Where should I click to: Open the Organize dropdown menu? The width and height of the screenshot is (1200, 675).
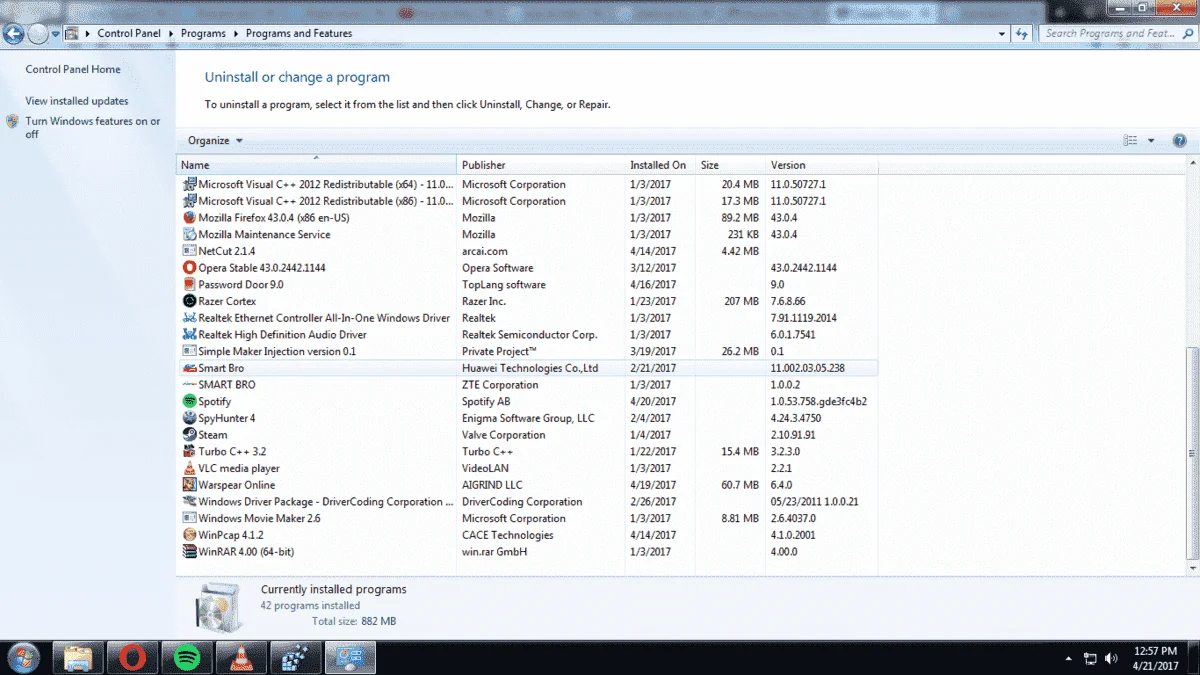tap(215, 141)
